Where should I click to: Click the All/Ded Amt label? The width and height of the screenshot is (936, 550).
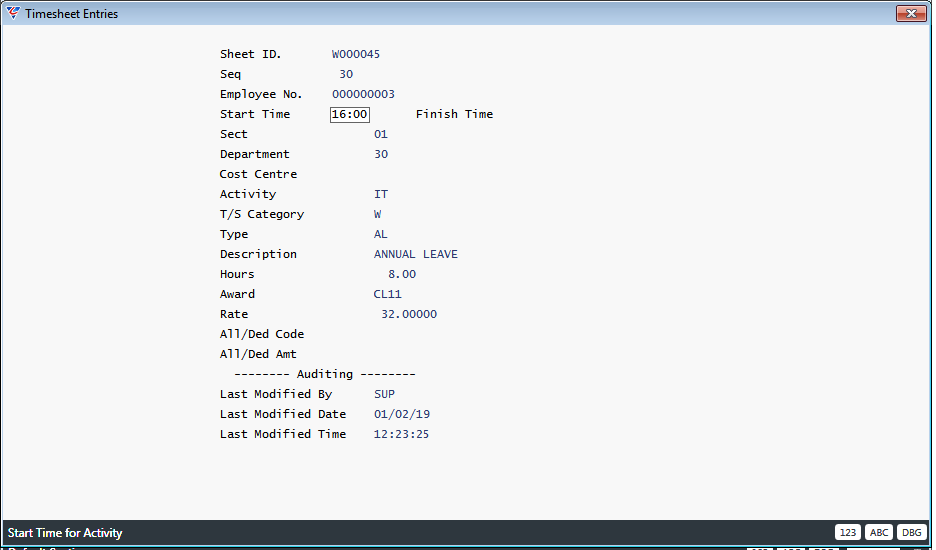258,354
